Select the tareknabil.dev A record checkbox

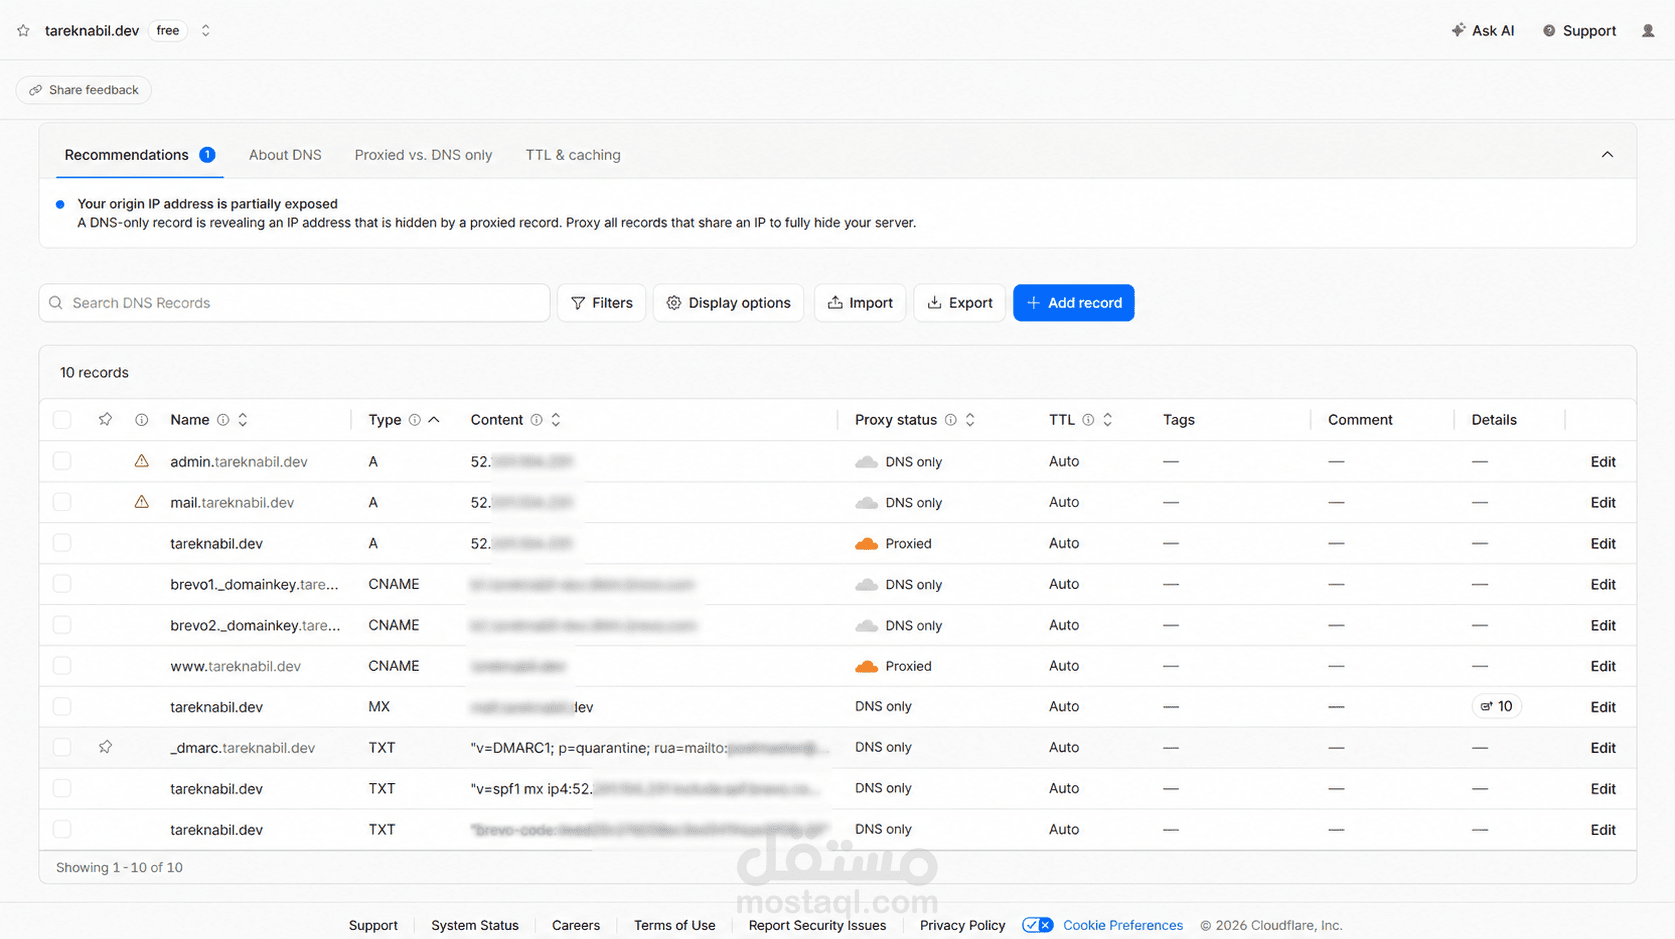coord(62,543)
